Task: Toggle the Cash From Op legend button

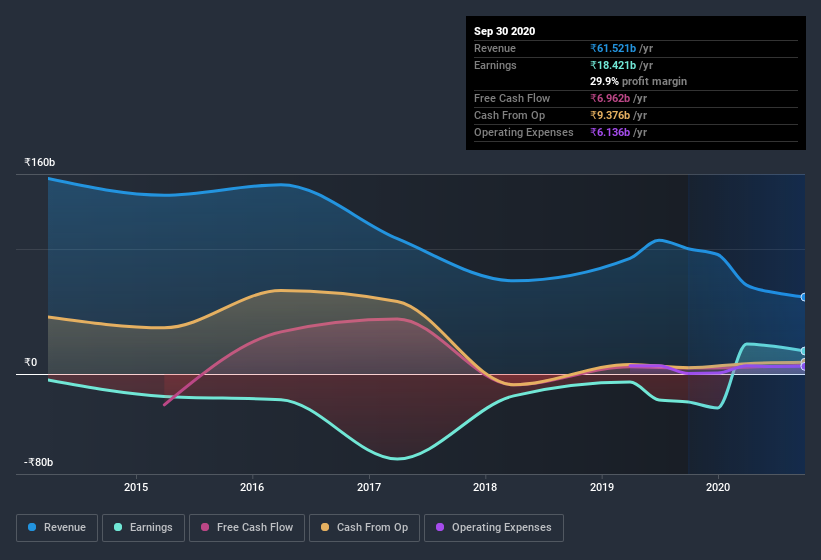Action: pos(364,528)
